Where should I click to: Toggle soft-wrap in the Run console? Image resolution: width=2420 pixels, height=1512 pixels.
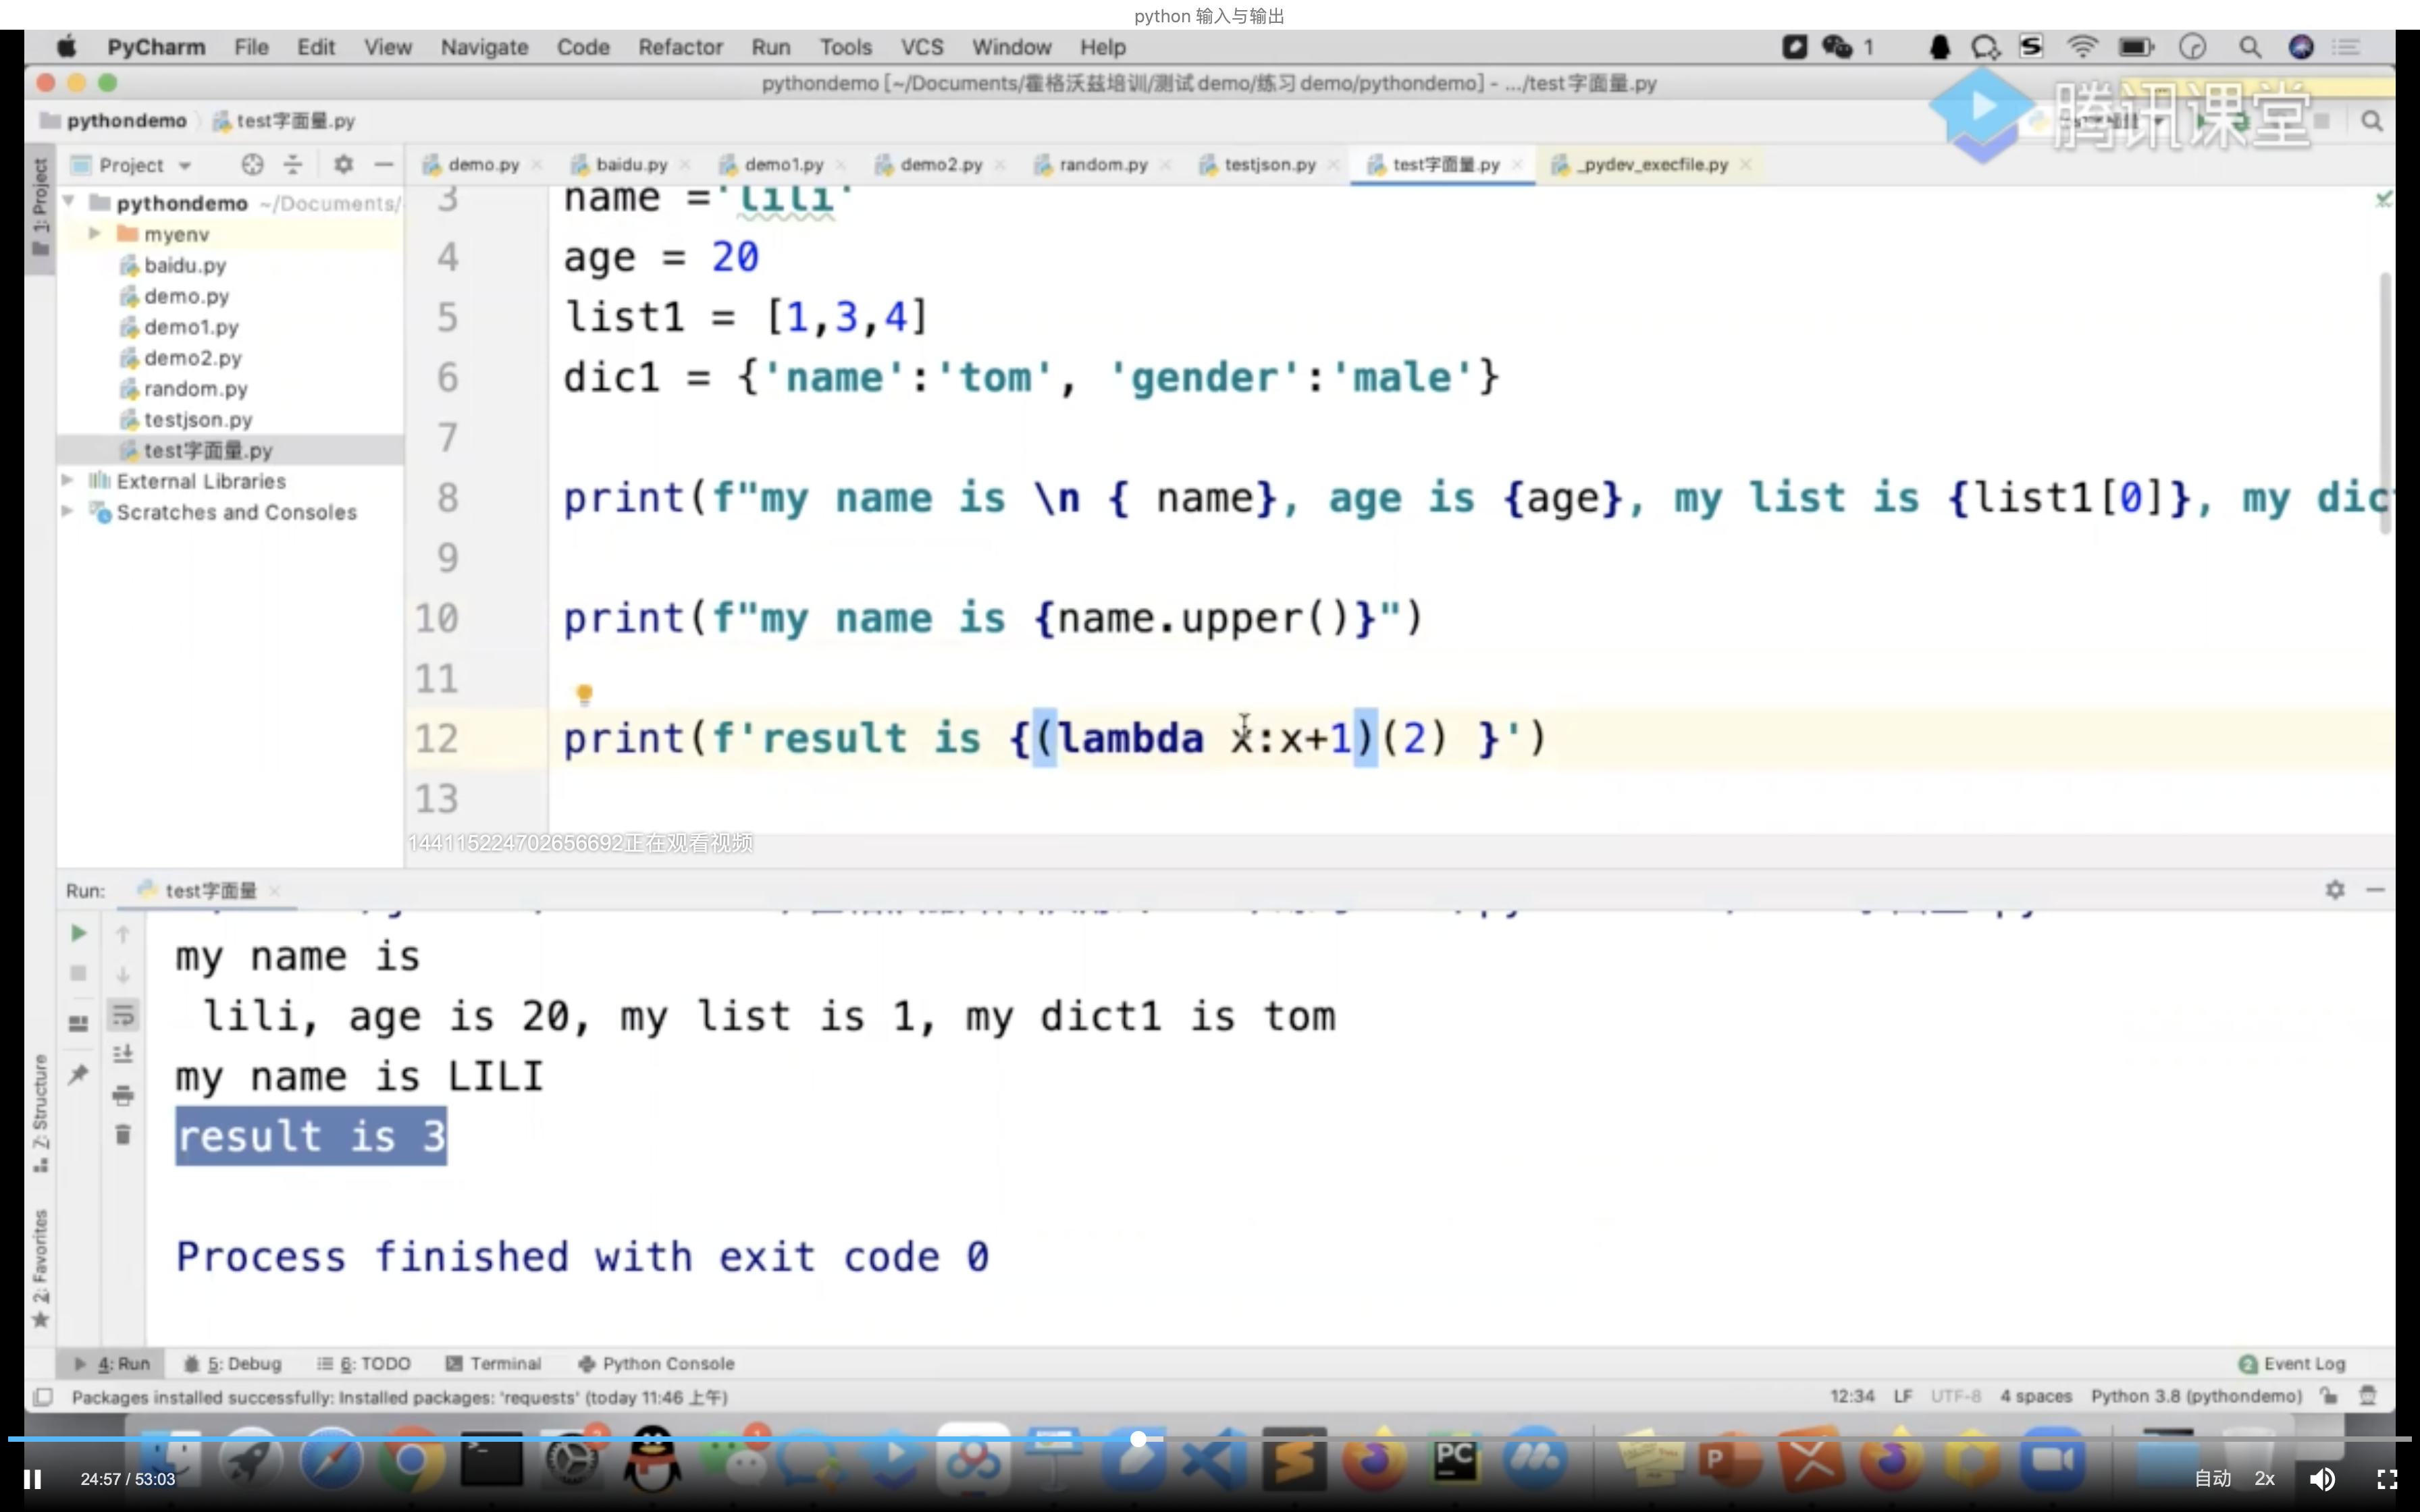point(123,1015)
